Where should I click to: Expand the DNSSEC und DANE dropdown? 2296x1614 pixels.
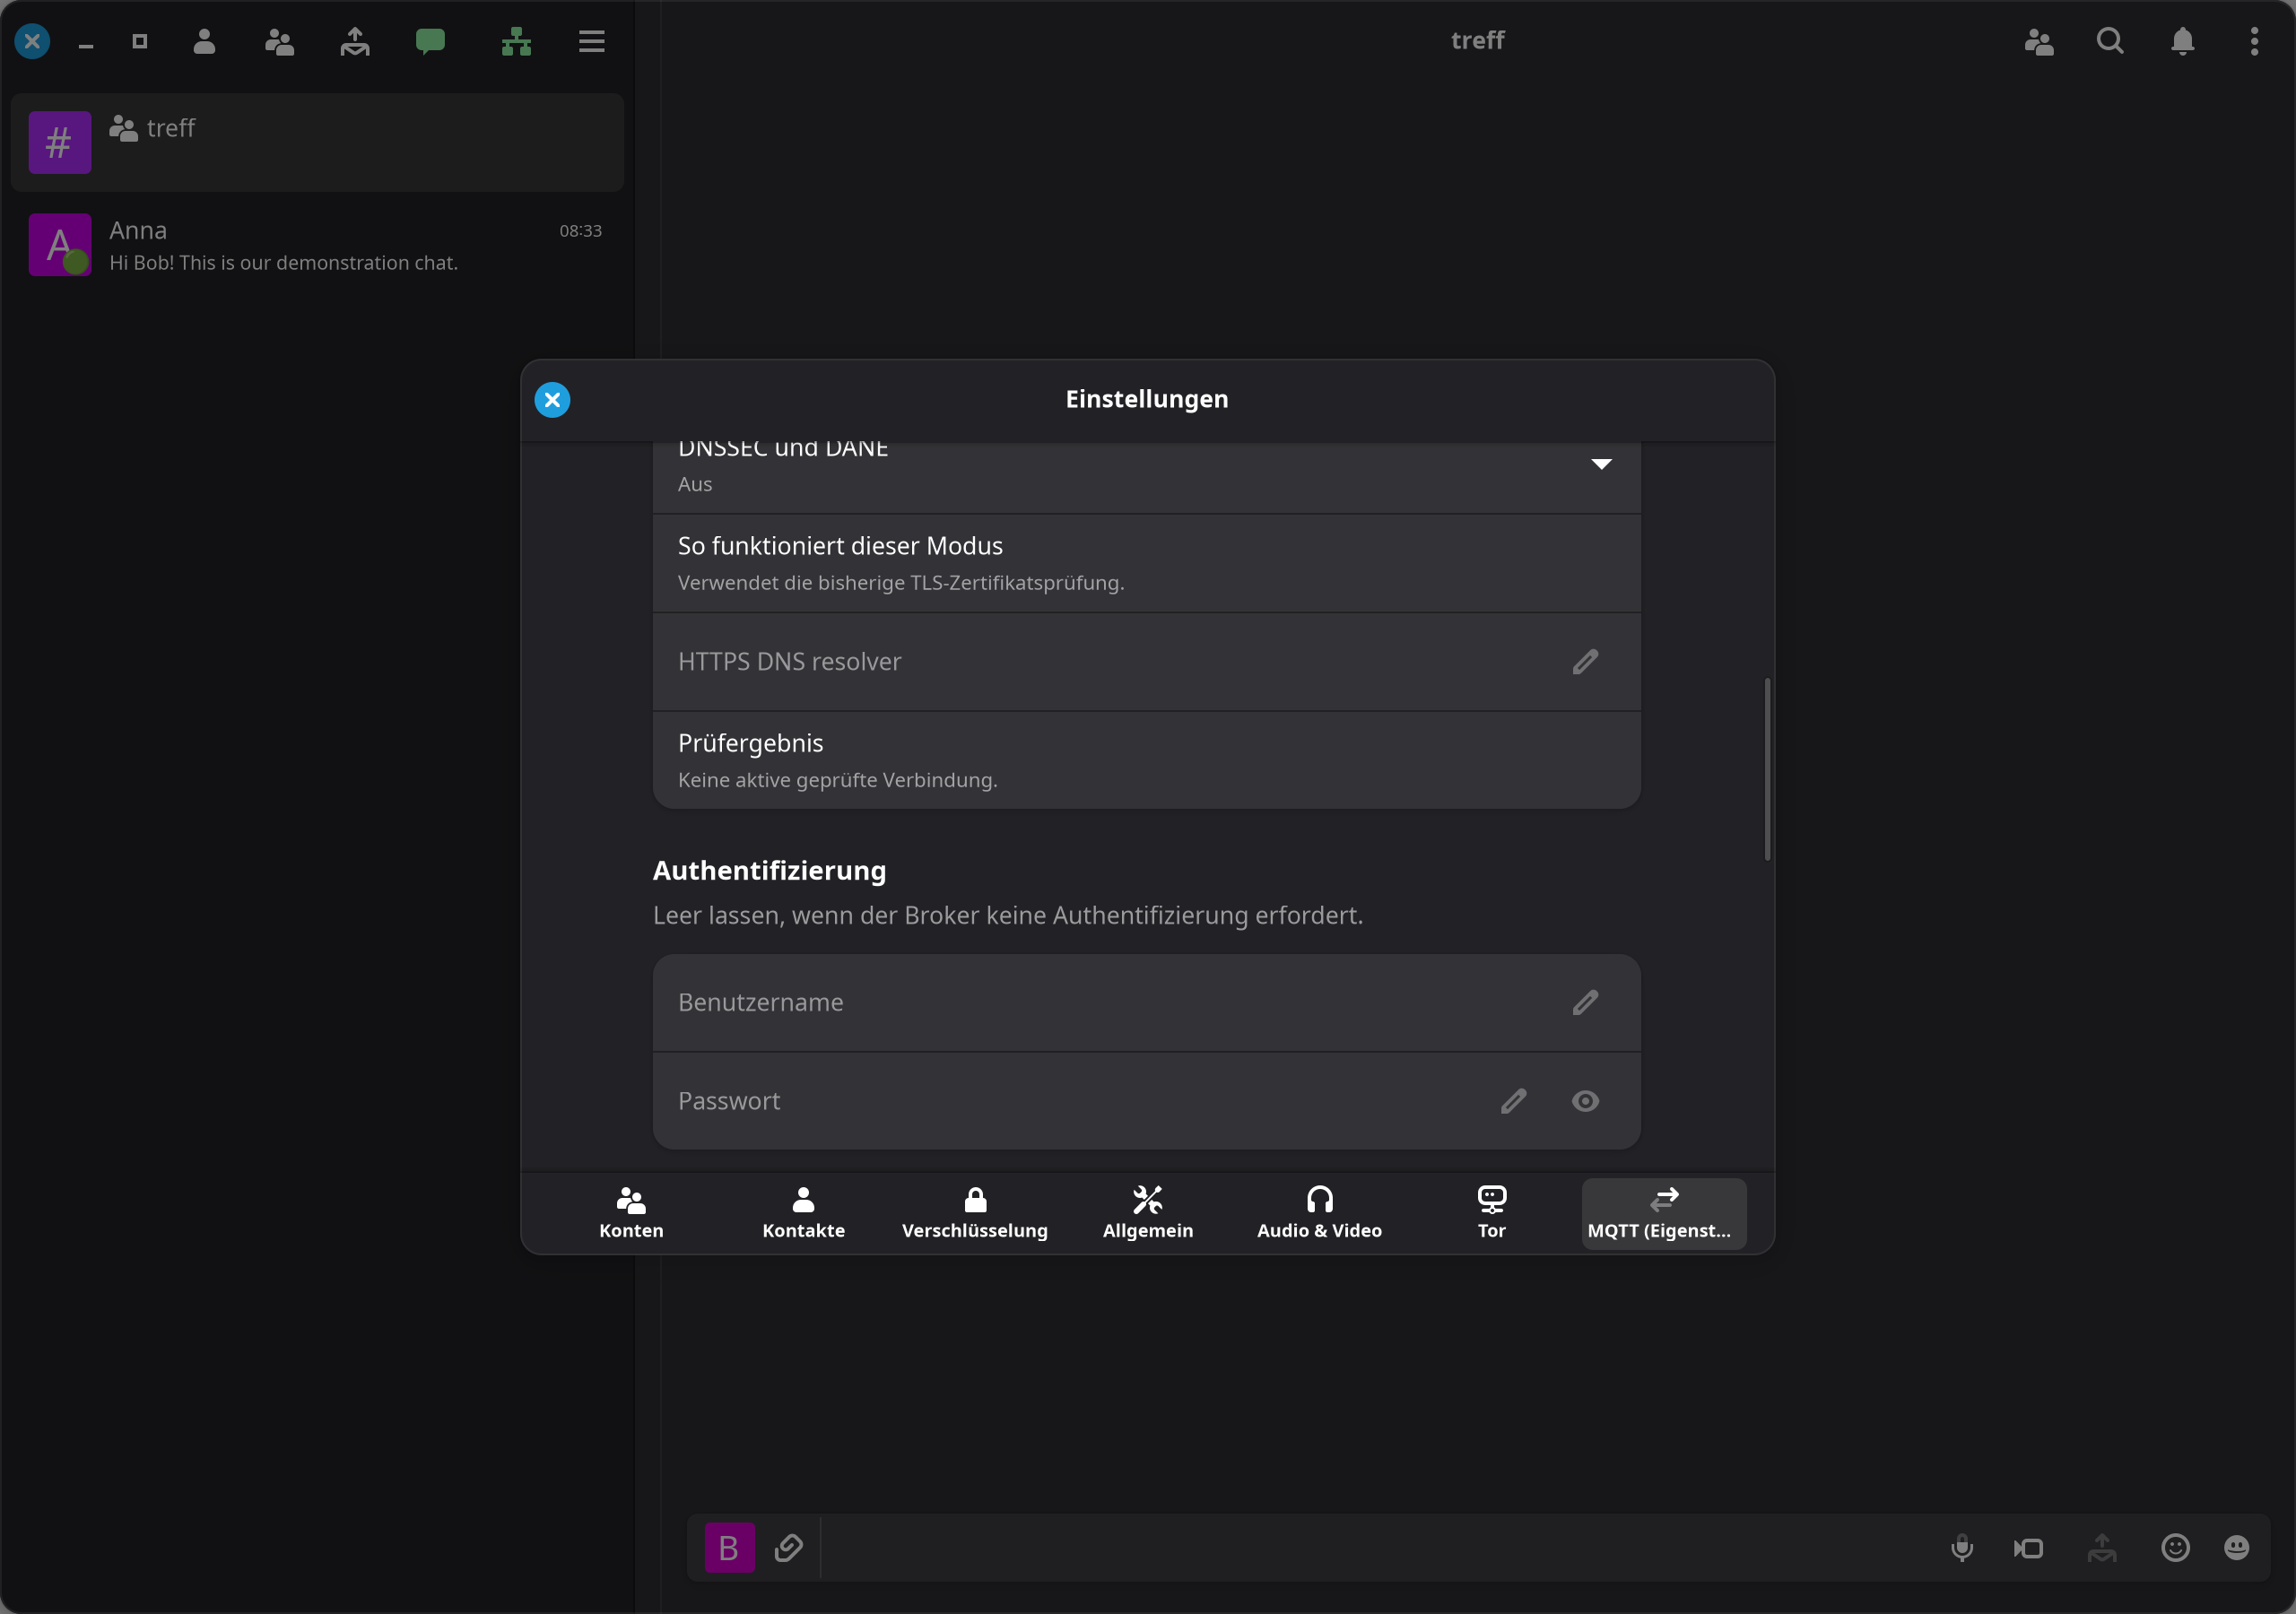click(x=1601, y=464)
